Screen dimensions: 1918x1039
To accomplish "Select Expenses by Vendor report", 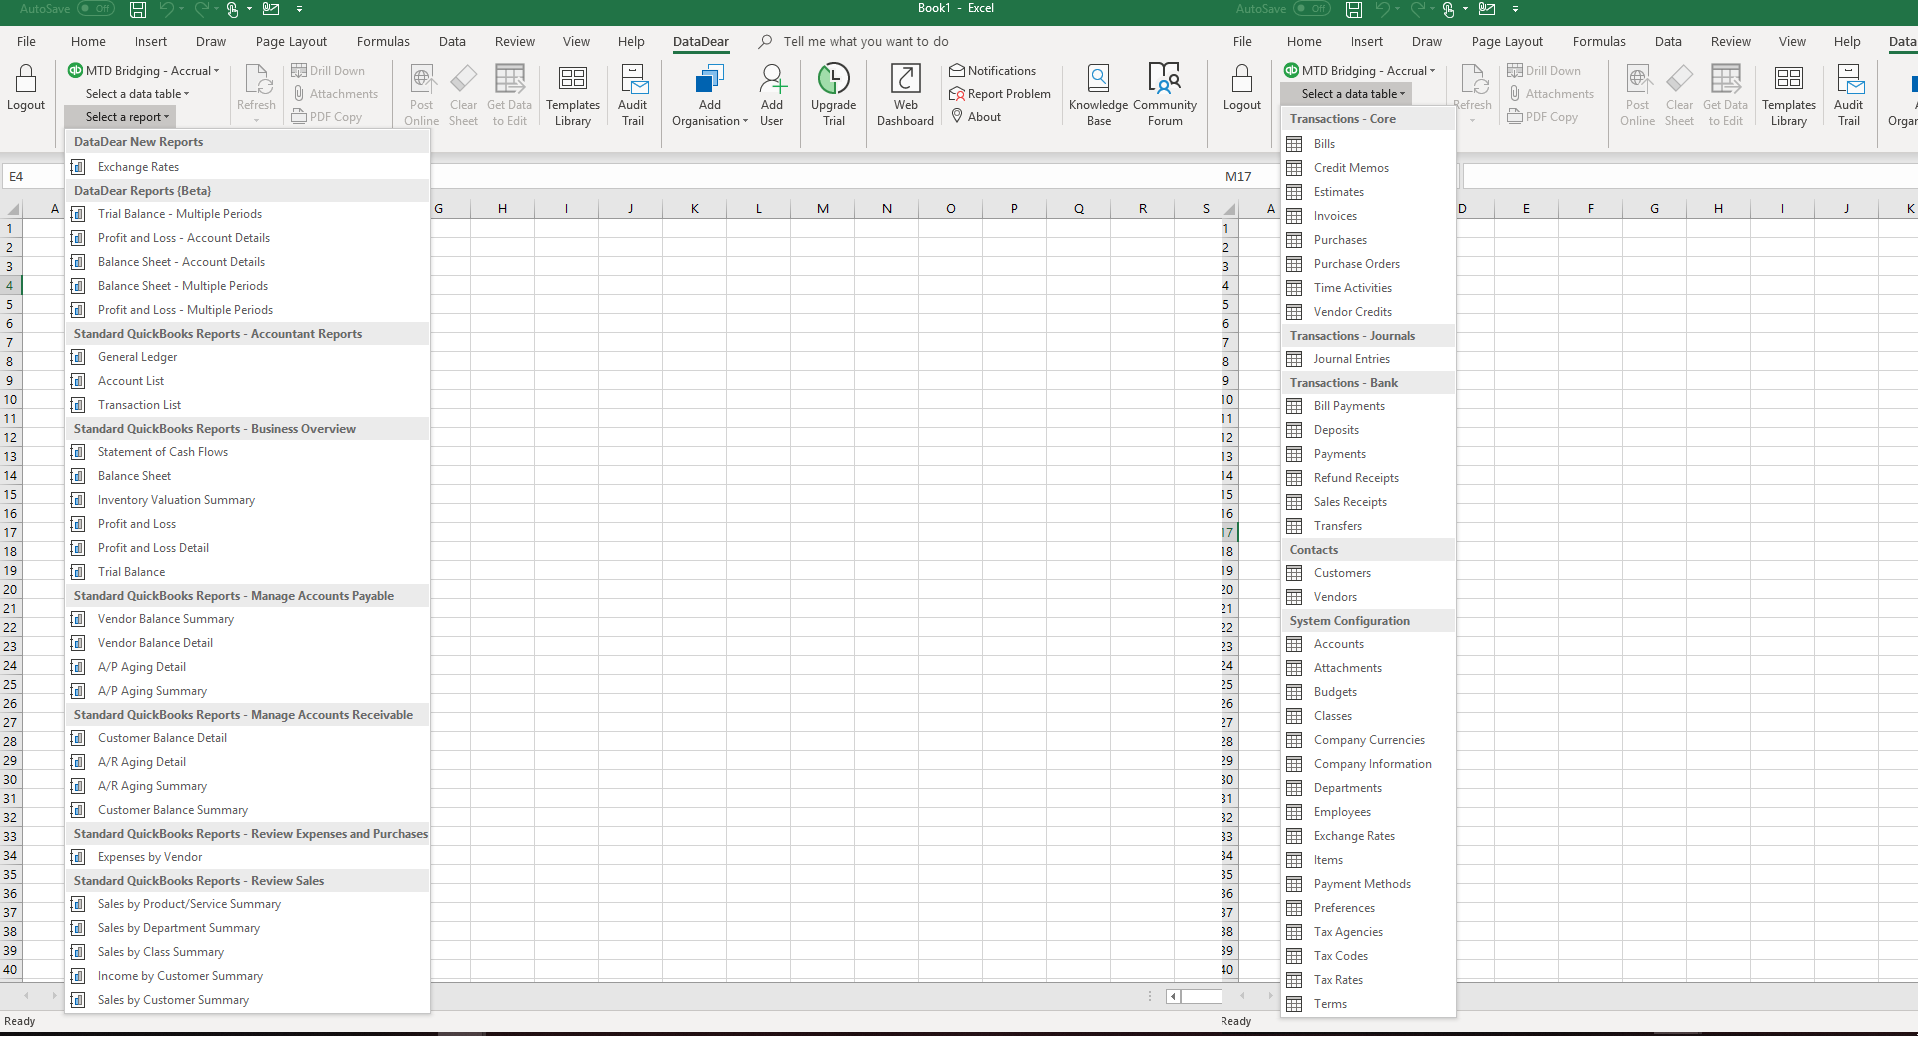I will [x=247, y=857].
